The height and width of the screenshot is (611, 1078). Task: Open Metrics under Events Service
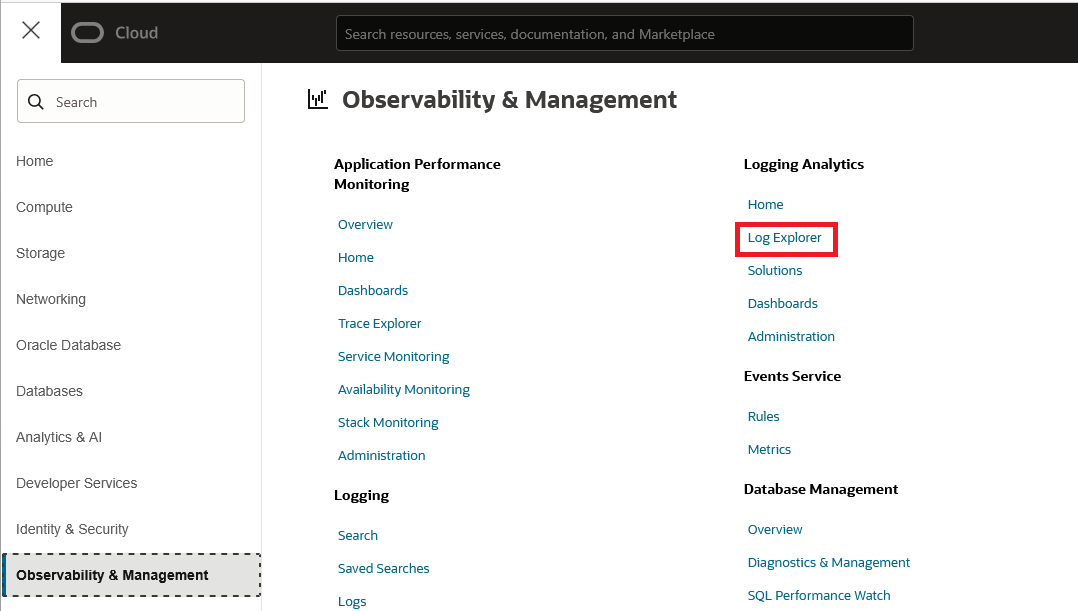(x=769, y=449)
